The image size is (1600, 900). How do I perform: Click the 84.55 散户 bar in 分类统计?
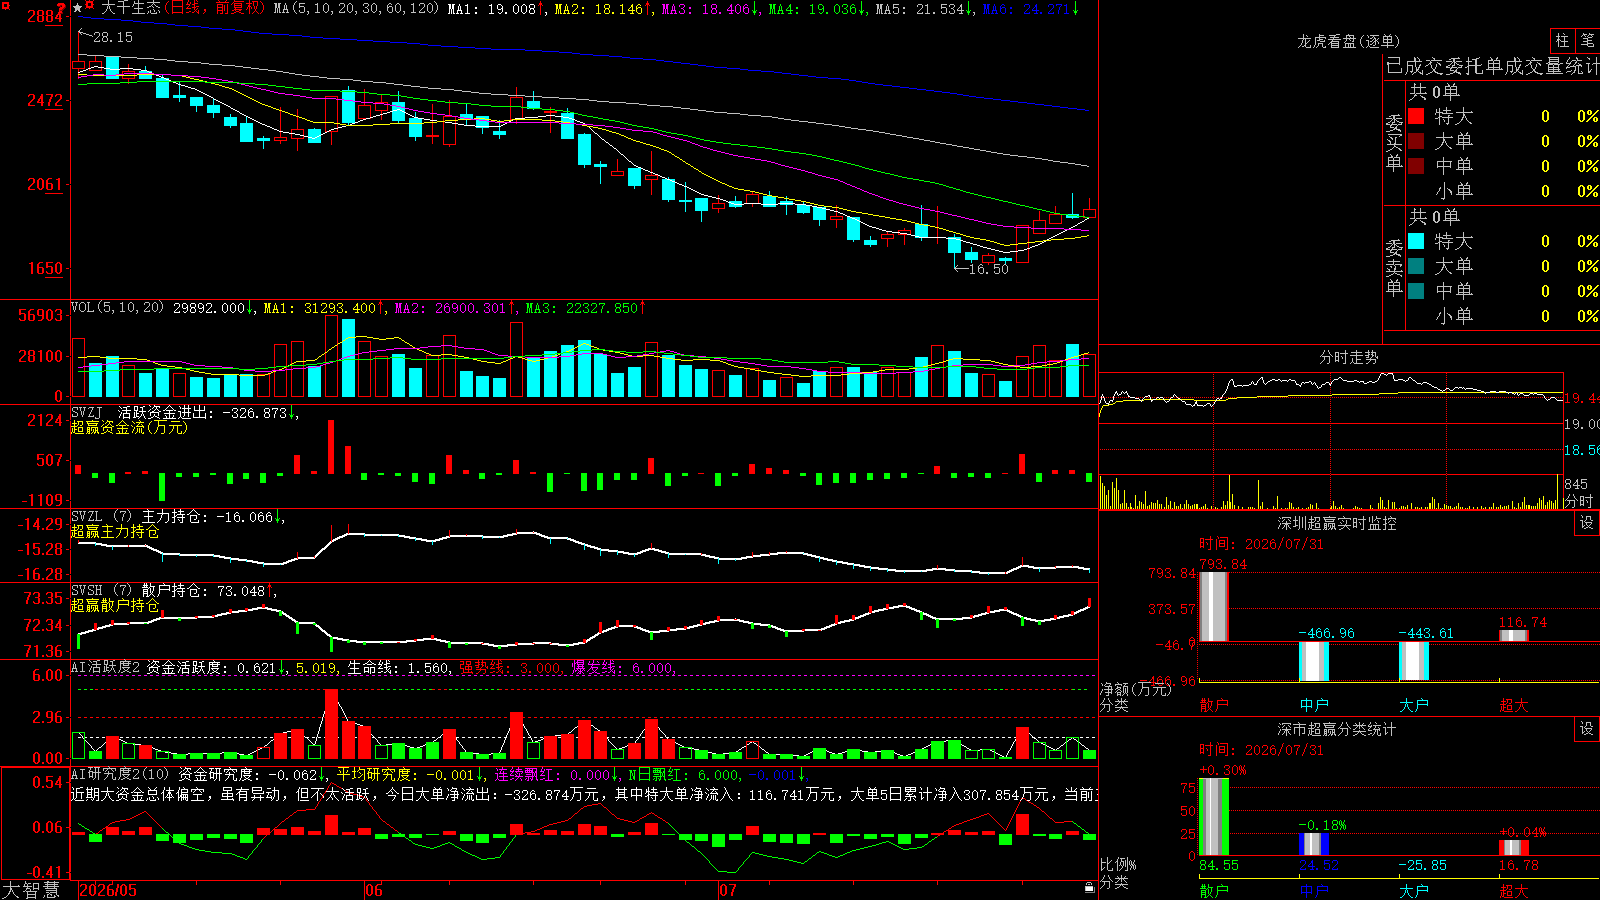click(x=1213, y=817)
